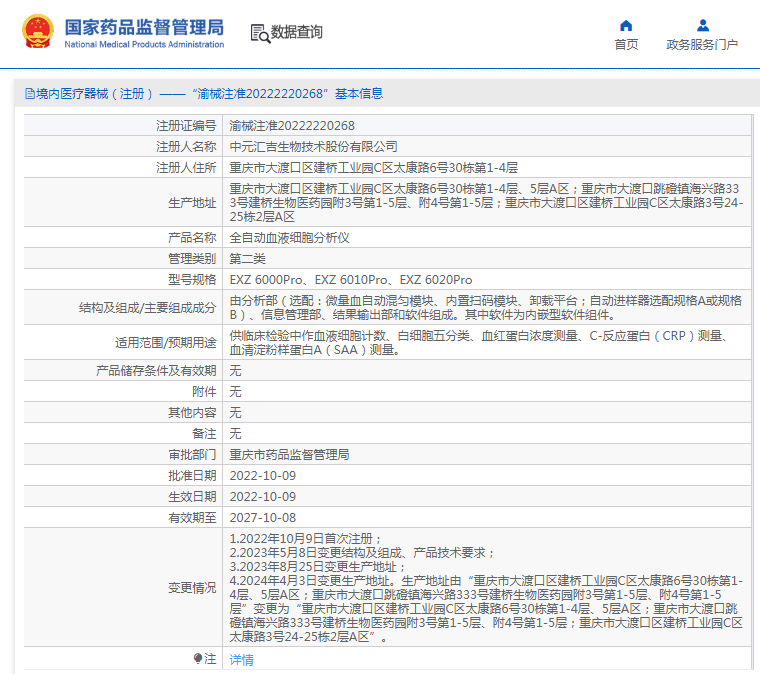This screenshot has width=760, height=674.
Task: Click the national emblem logo
Action: [37, 31]
